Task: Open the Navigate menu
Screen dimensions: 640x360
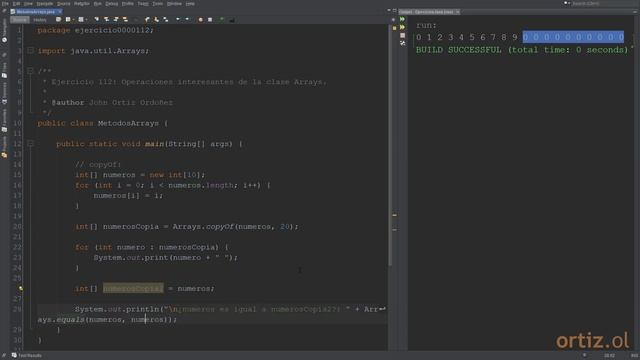Action: (x=44, y=4)
